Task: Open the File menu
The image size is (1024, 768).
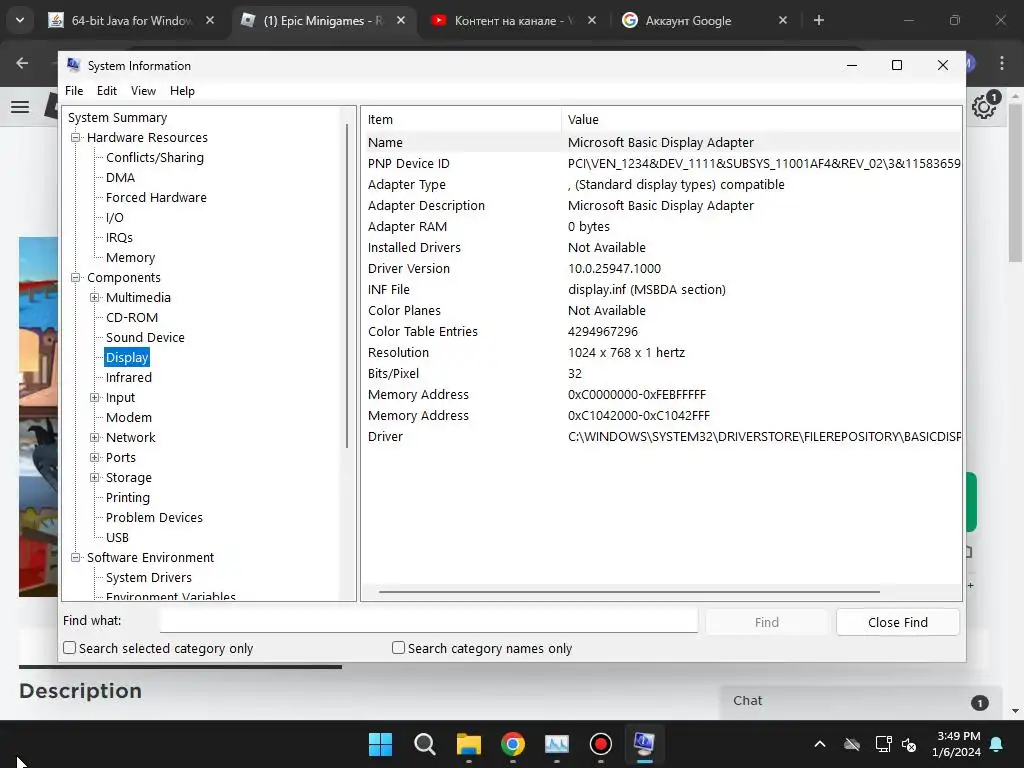Action: pos(74,91)
